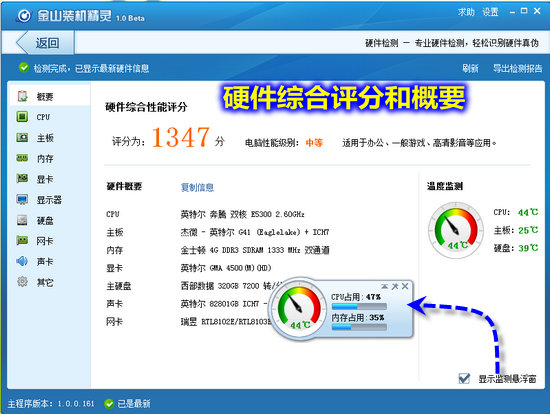Click the 复制信息 copy info link
550x414 pixels.
coord(197,187)
